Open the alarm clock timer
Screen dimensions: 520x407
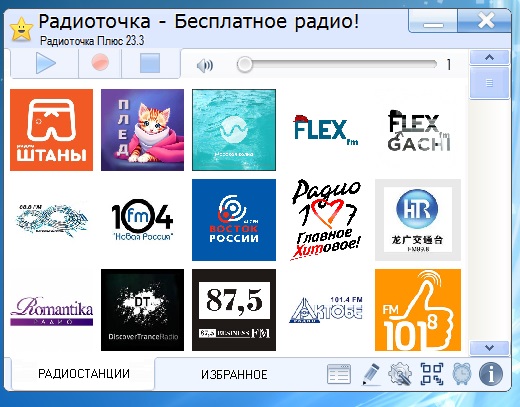pyautogui.click(x=462, y=374)
